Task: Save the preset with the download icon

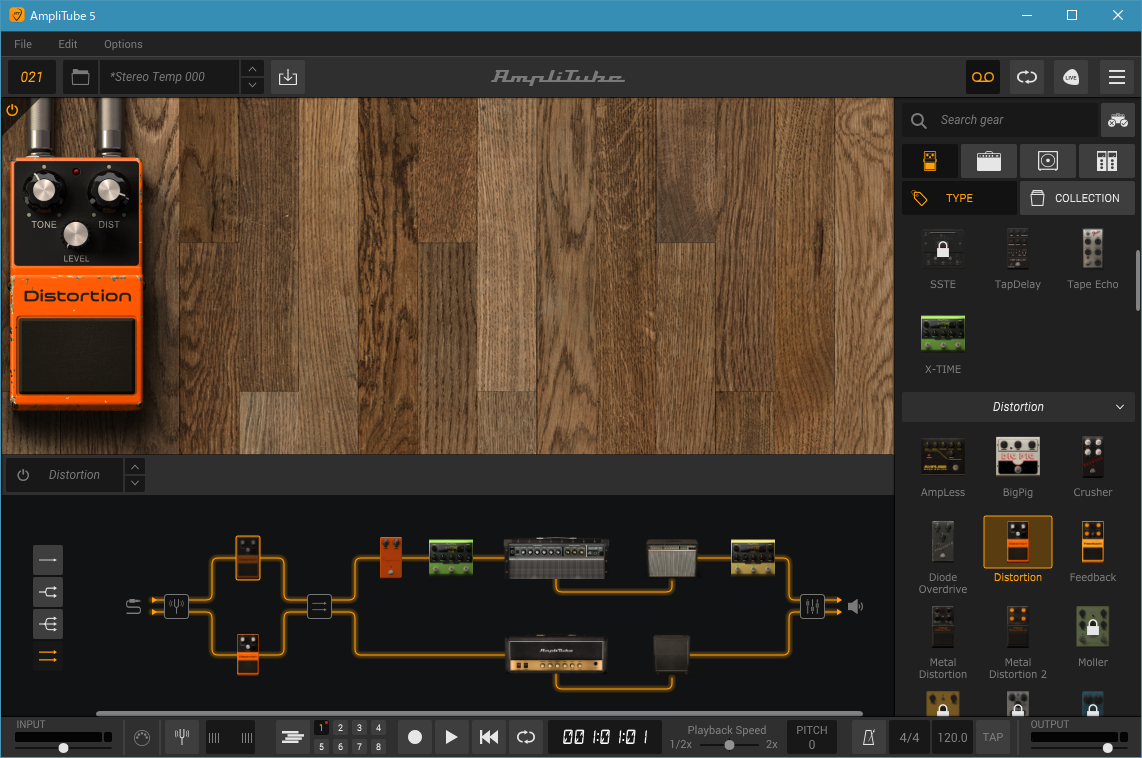Action: pos(288,77)
